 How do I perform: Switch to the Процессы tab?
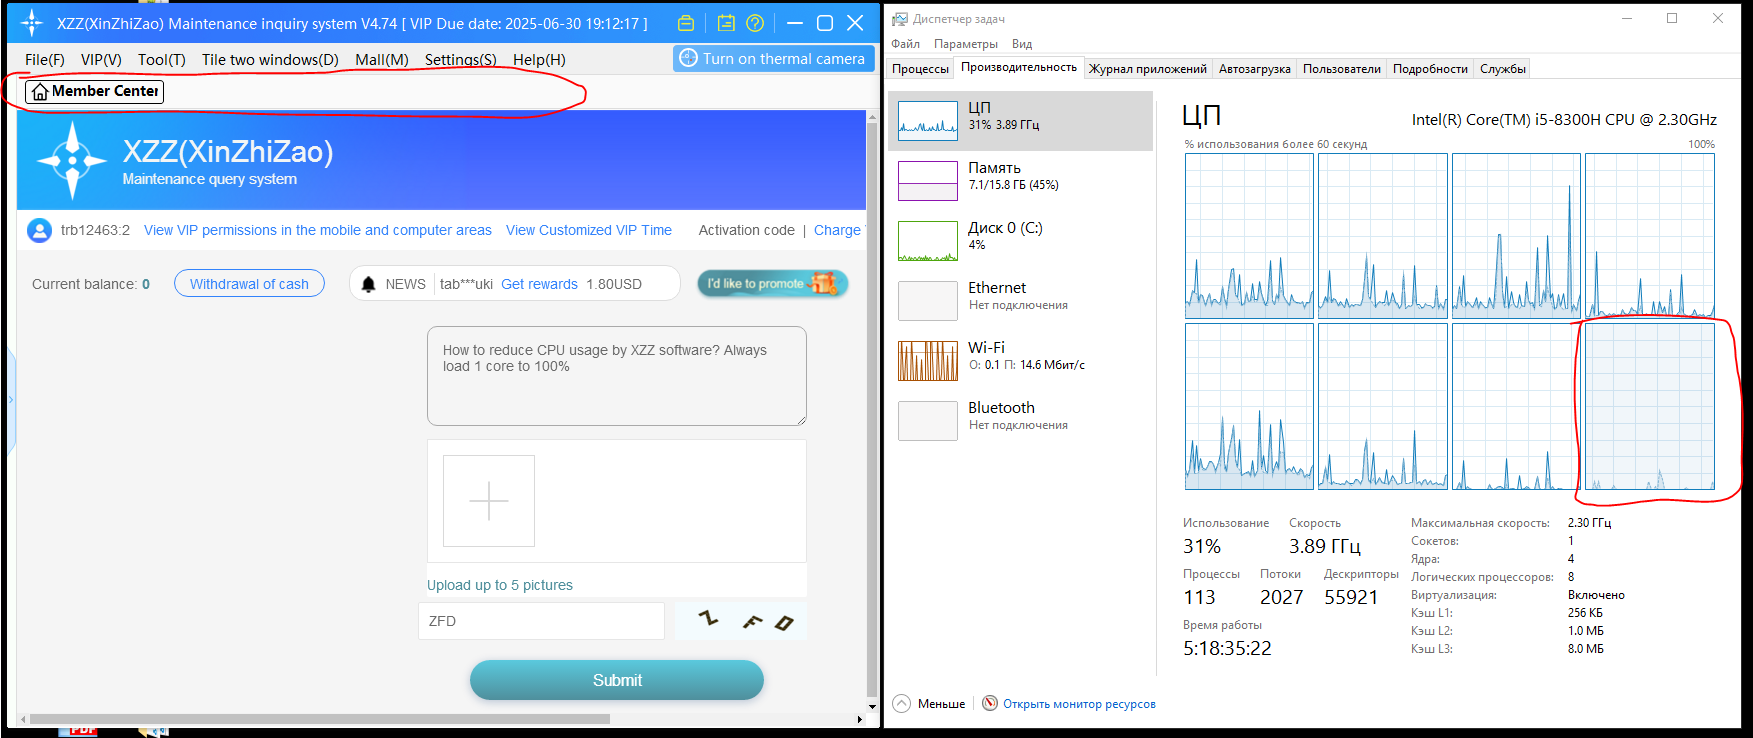click(x=920, y=69)
